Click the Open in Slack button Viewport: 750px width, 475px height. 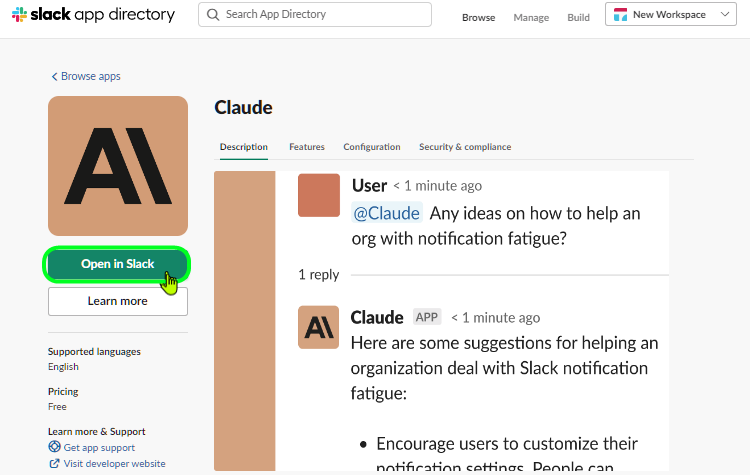click(x=118, y=264)
